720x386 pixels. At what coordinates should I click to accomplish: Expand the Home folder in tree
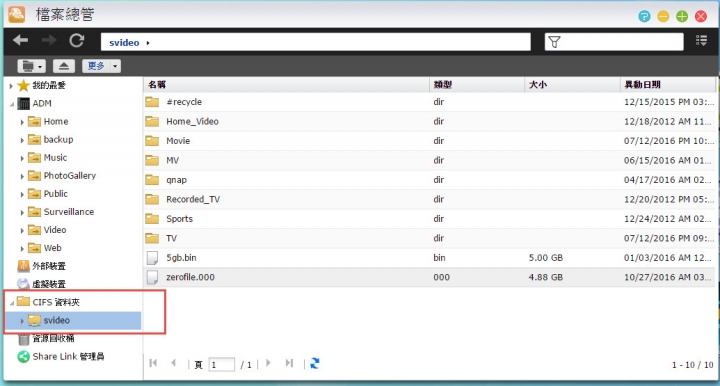[22, 122]
